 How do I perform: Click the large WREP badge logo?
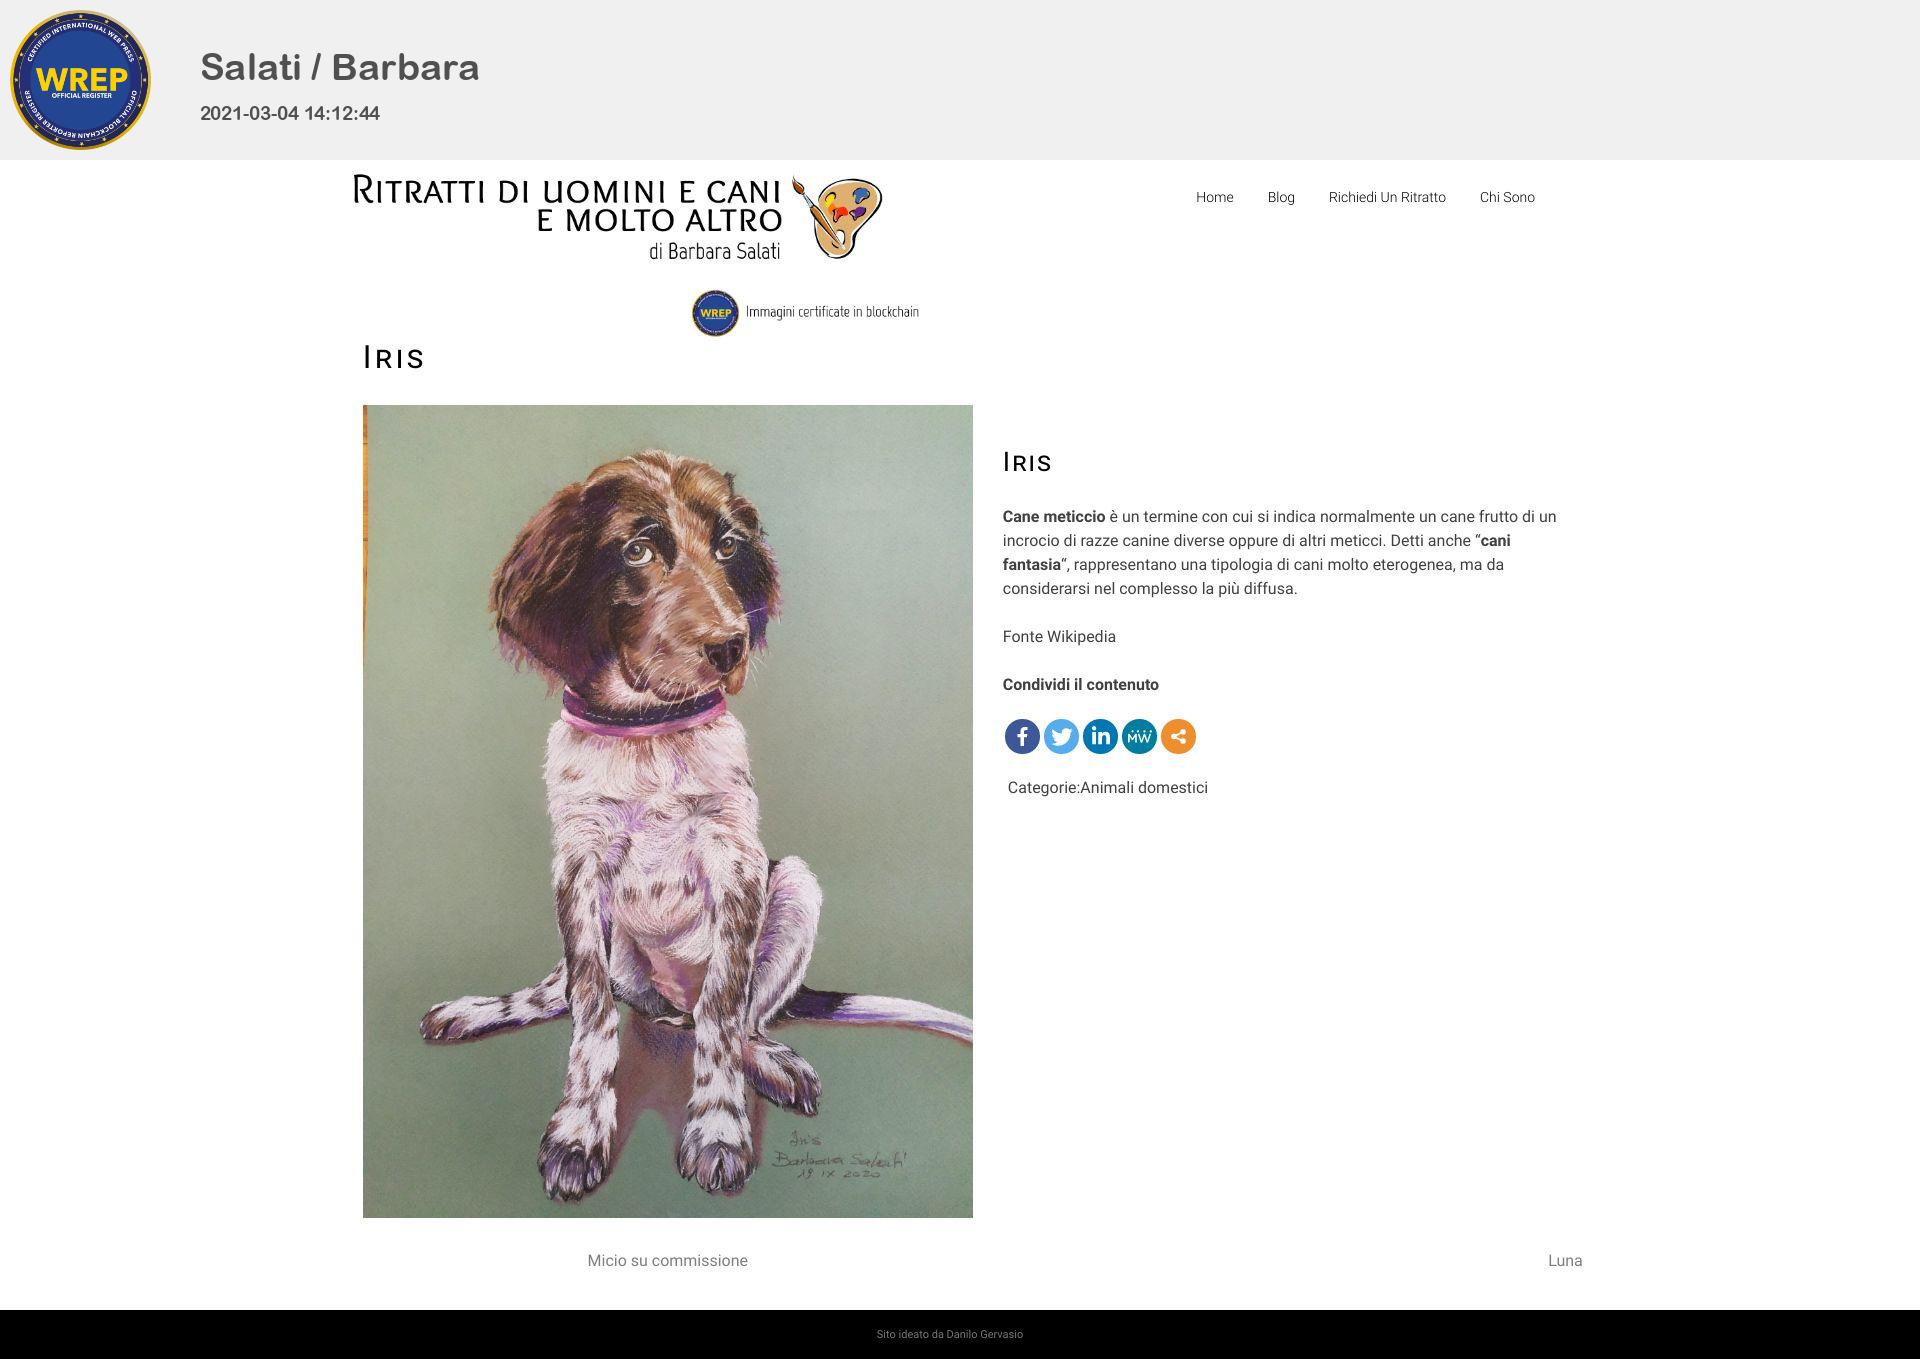(80, 80)
